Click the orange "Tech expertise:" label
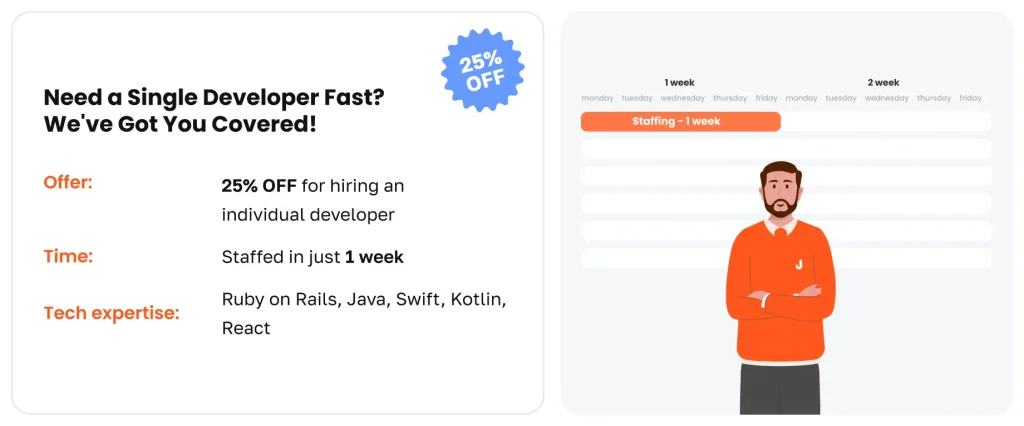The height and width of the screenshot is (426, 1024). [111, 313]
